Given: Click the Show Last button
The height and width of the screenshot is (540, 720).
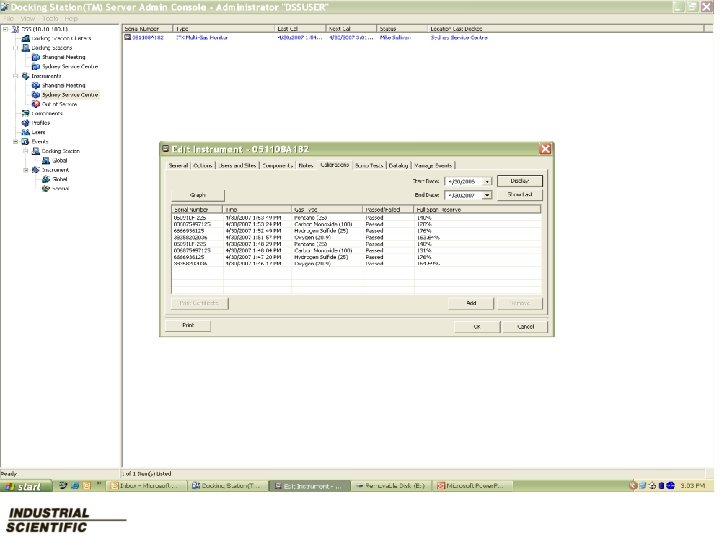Looking at the screenshot, I should coord(520,195).
